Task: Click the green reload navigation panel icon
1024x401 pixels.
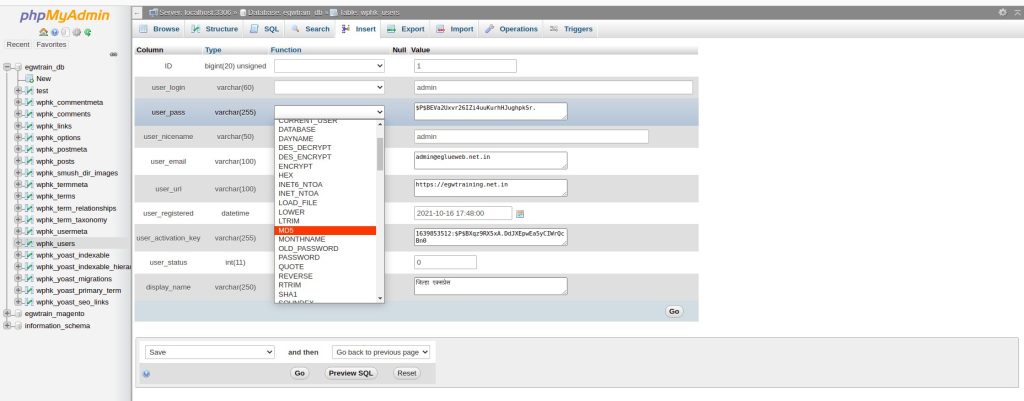Action: pos(89,32)
